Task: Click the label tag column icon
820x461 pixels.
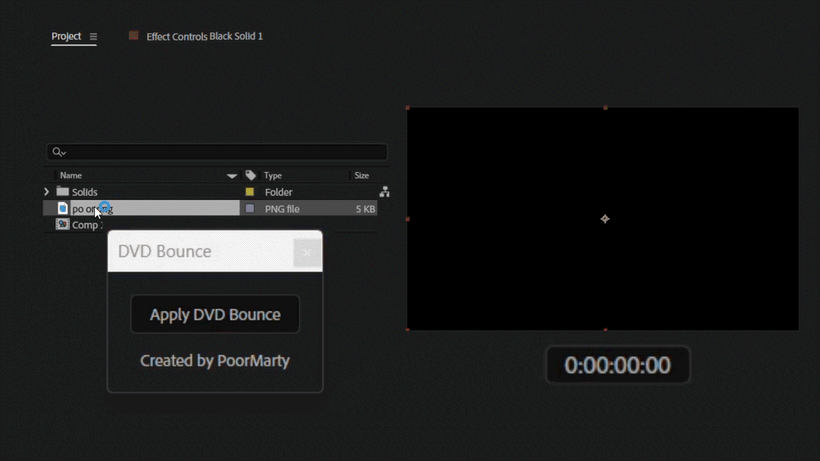Action: click(250, 175)
